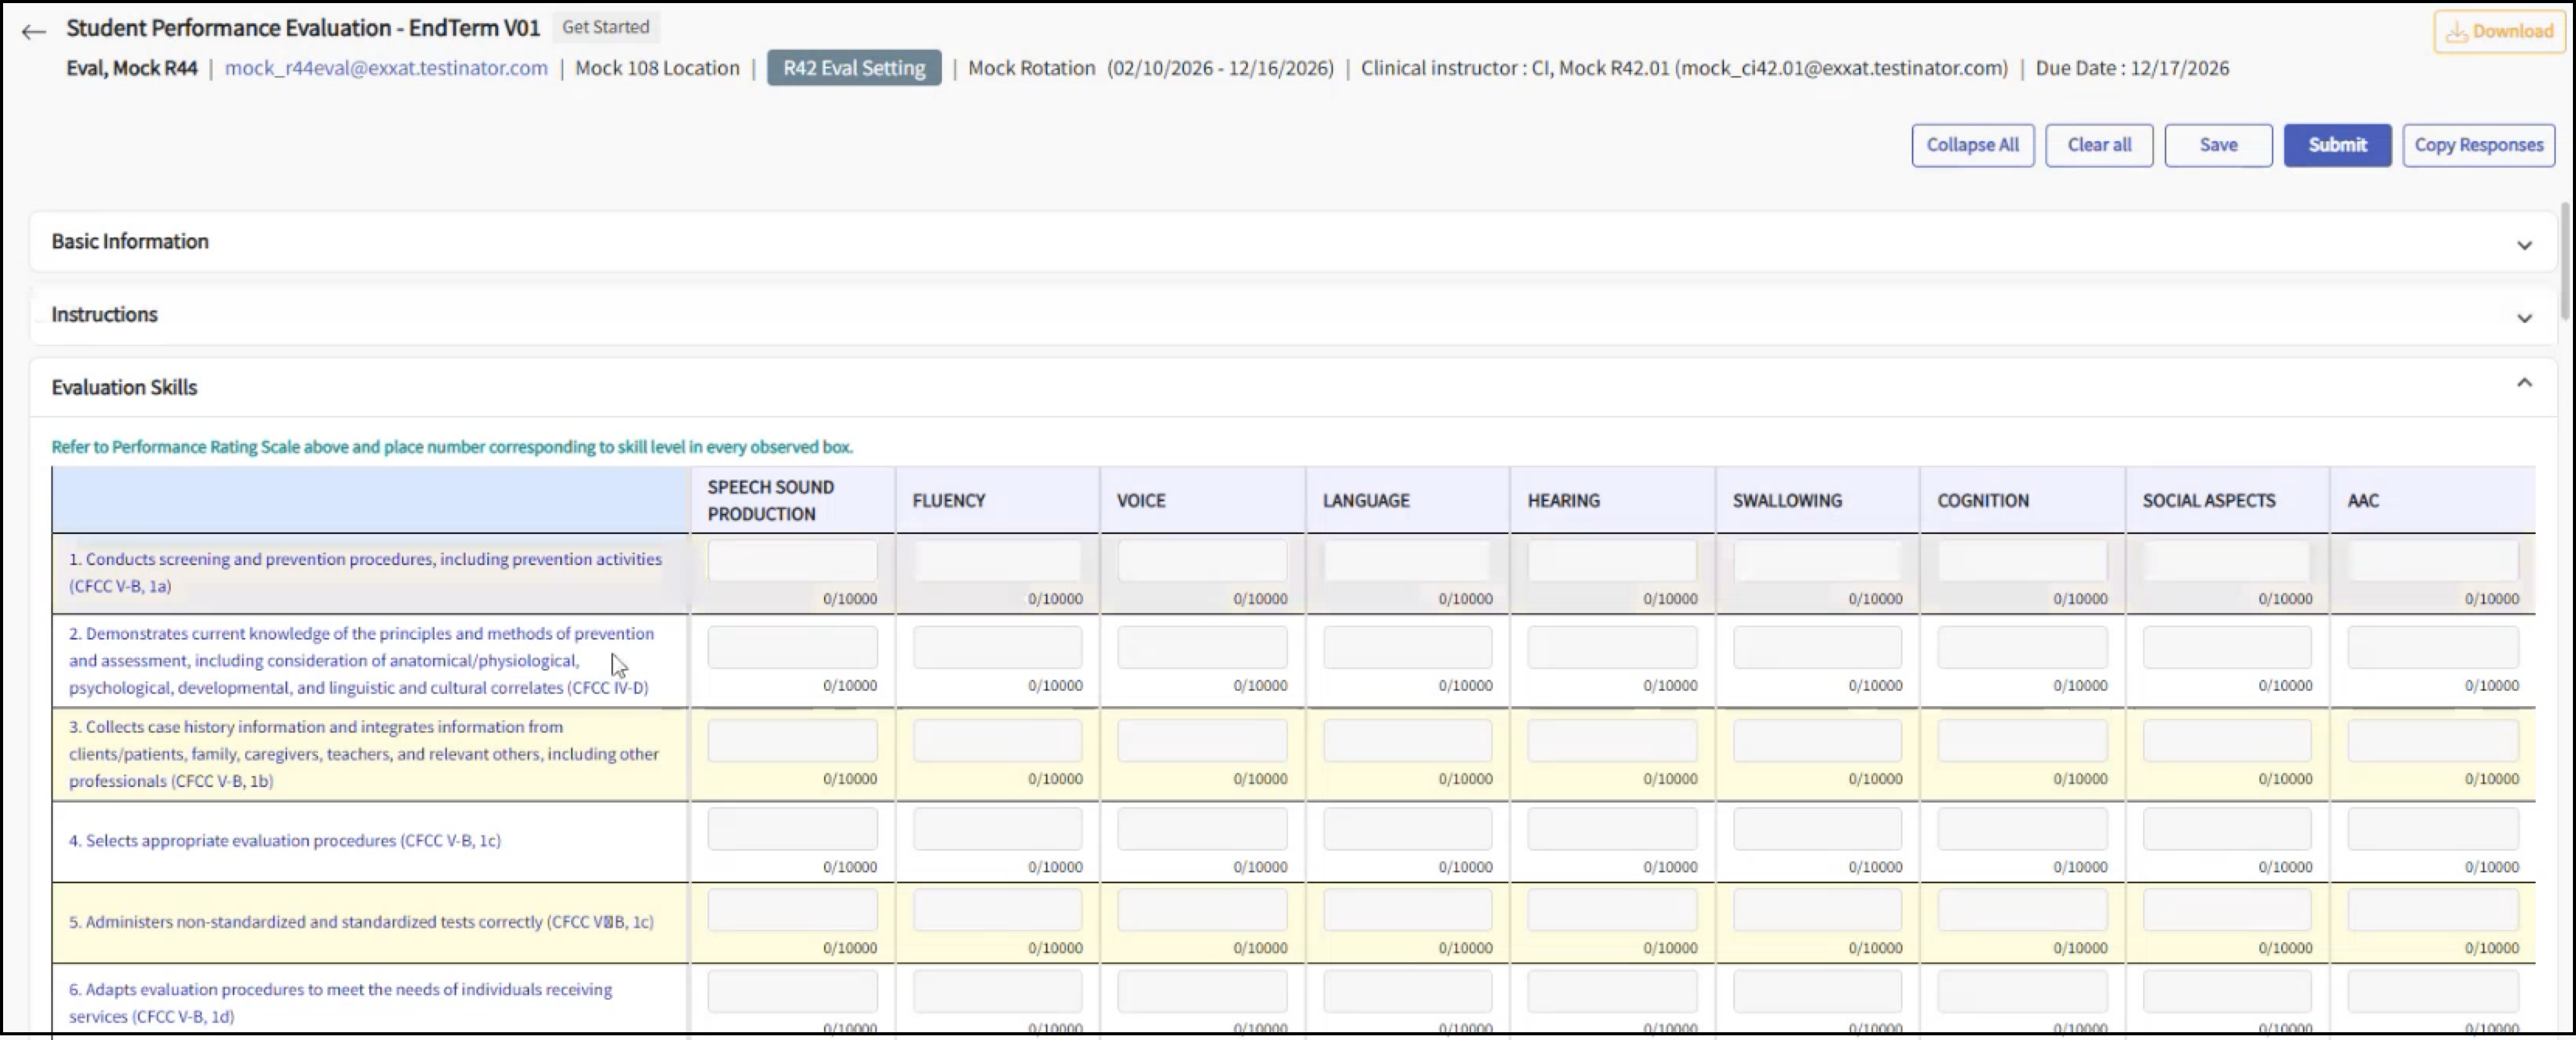Click the Cognition field for skill 1
Viewport: 2576px width, 1040px height.
tap(2022, 562)
